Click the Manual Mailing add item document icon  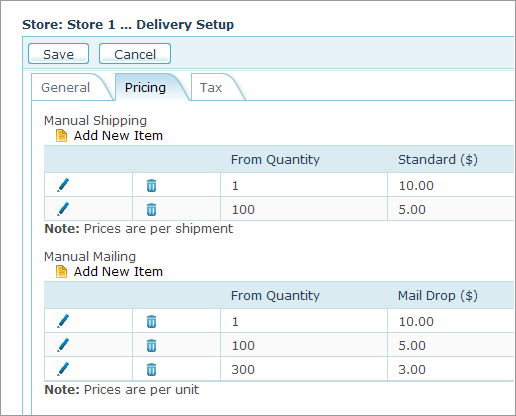point(61,272)
